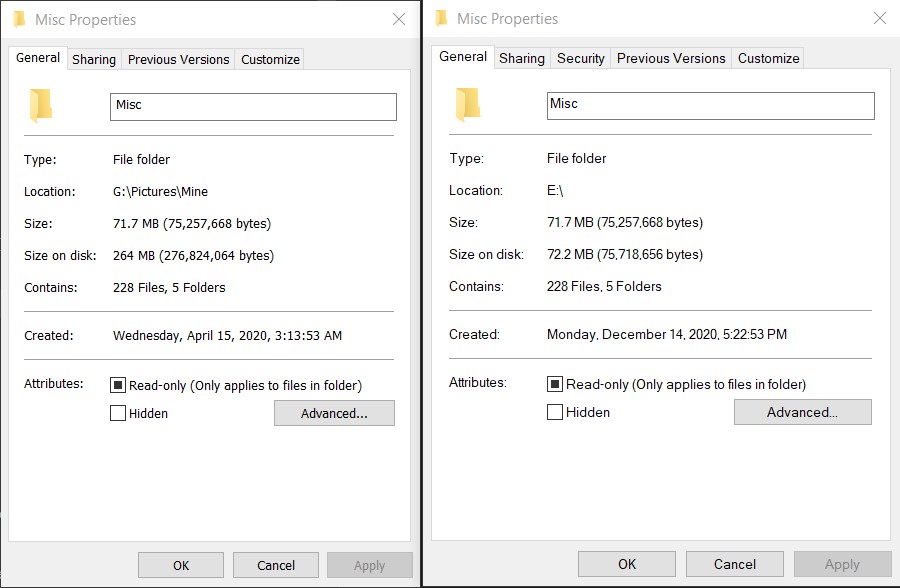
Task: Click location text E:\
Action: (x=555, y=191)
